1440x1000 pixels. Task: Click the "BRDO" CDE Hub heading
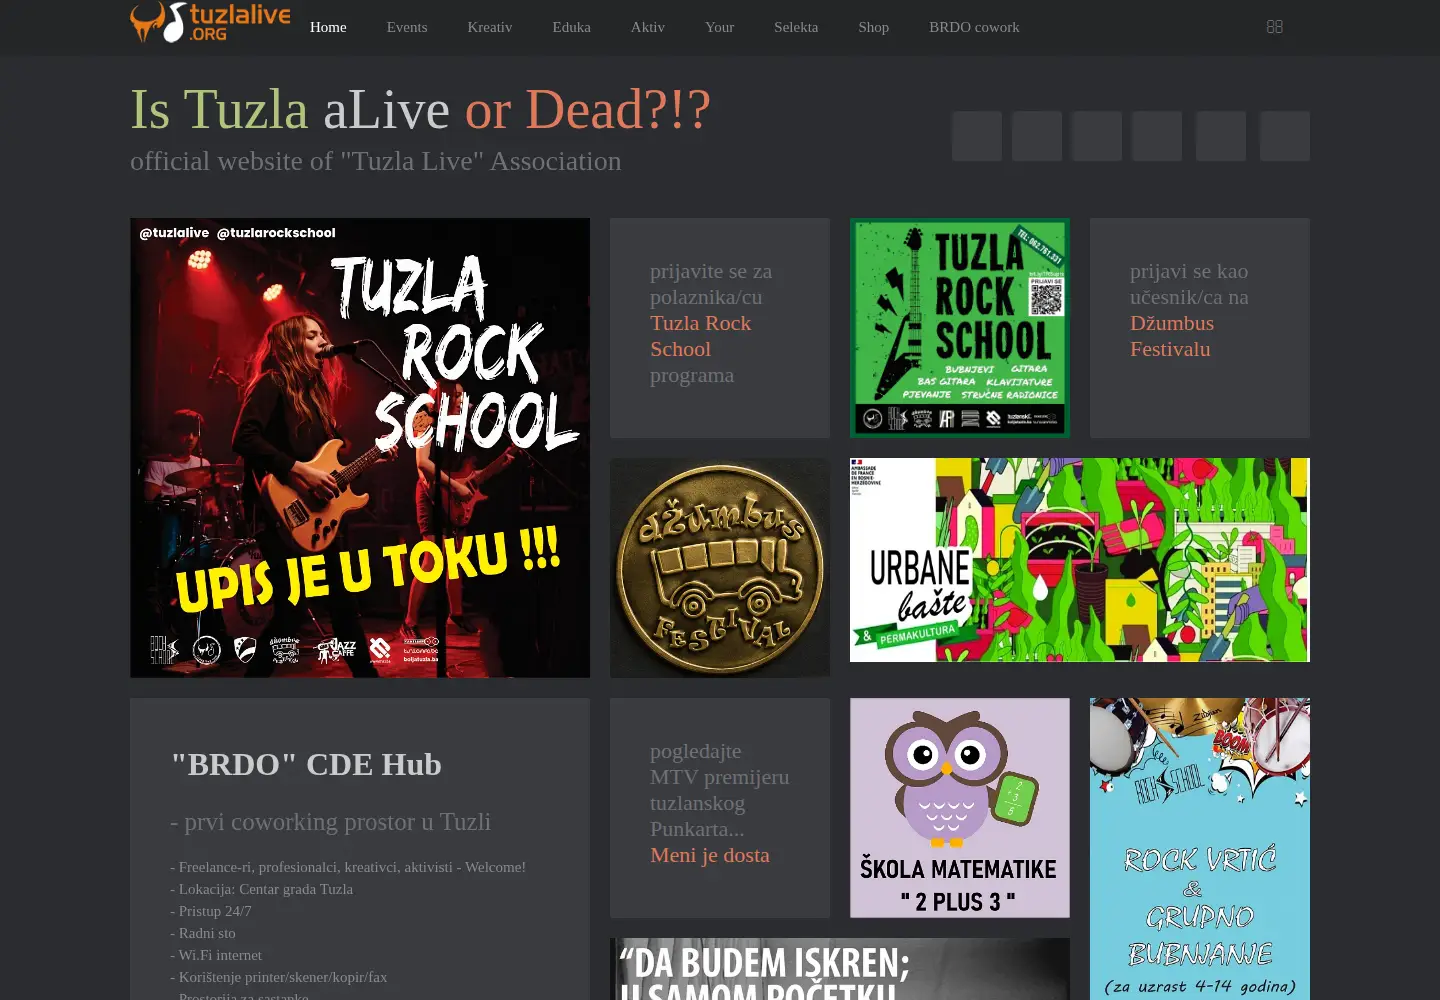pyautogui.click(x=306, y=764)
